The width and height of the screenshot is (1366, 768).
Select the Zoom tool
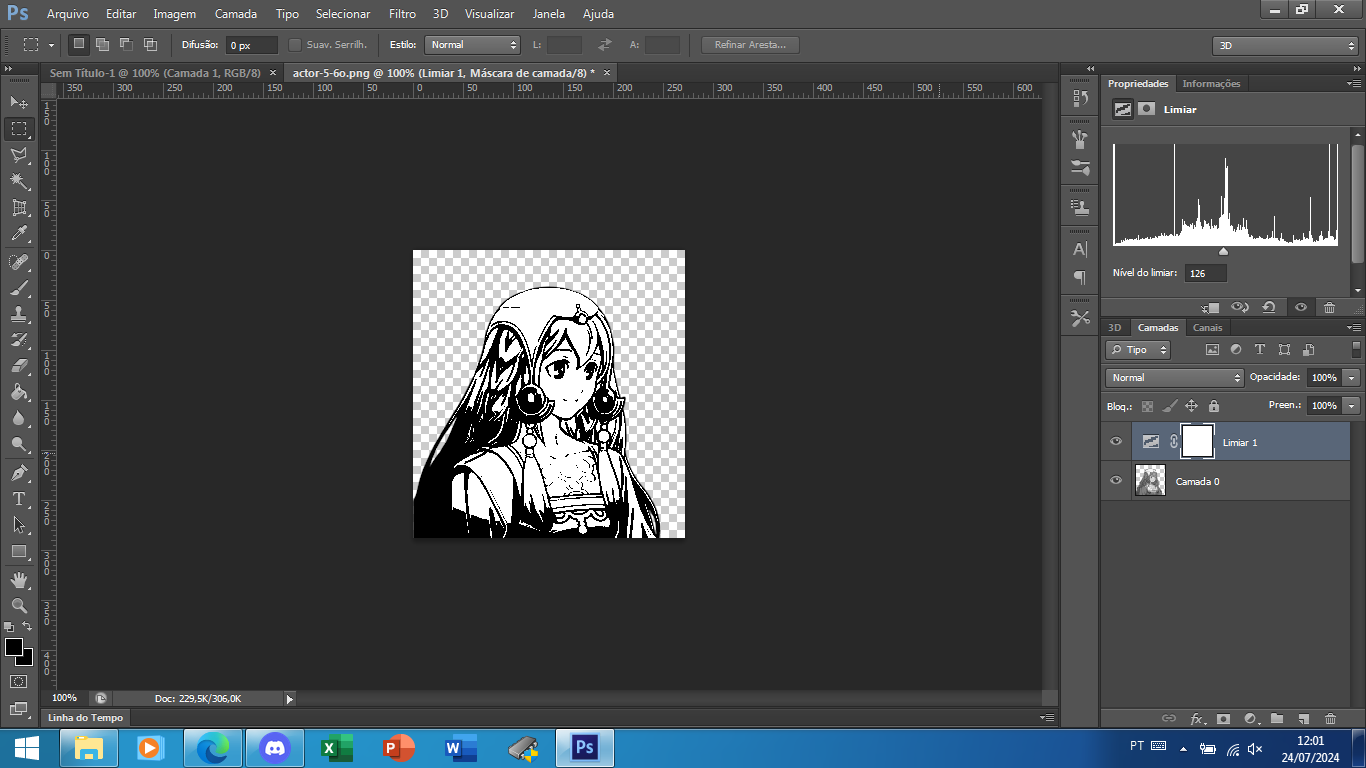19,606
